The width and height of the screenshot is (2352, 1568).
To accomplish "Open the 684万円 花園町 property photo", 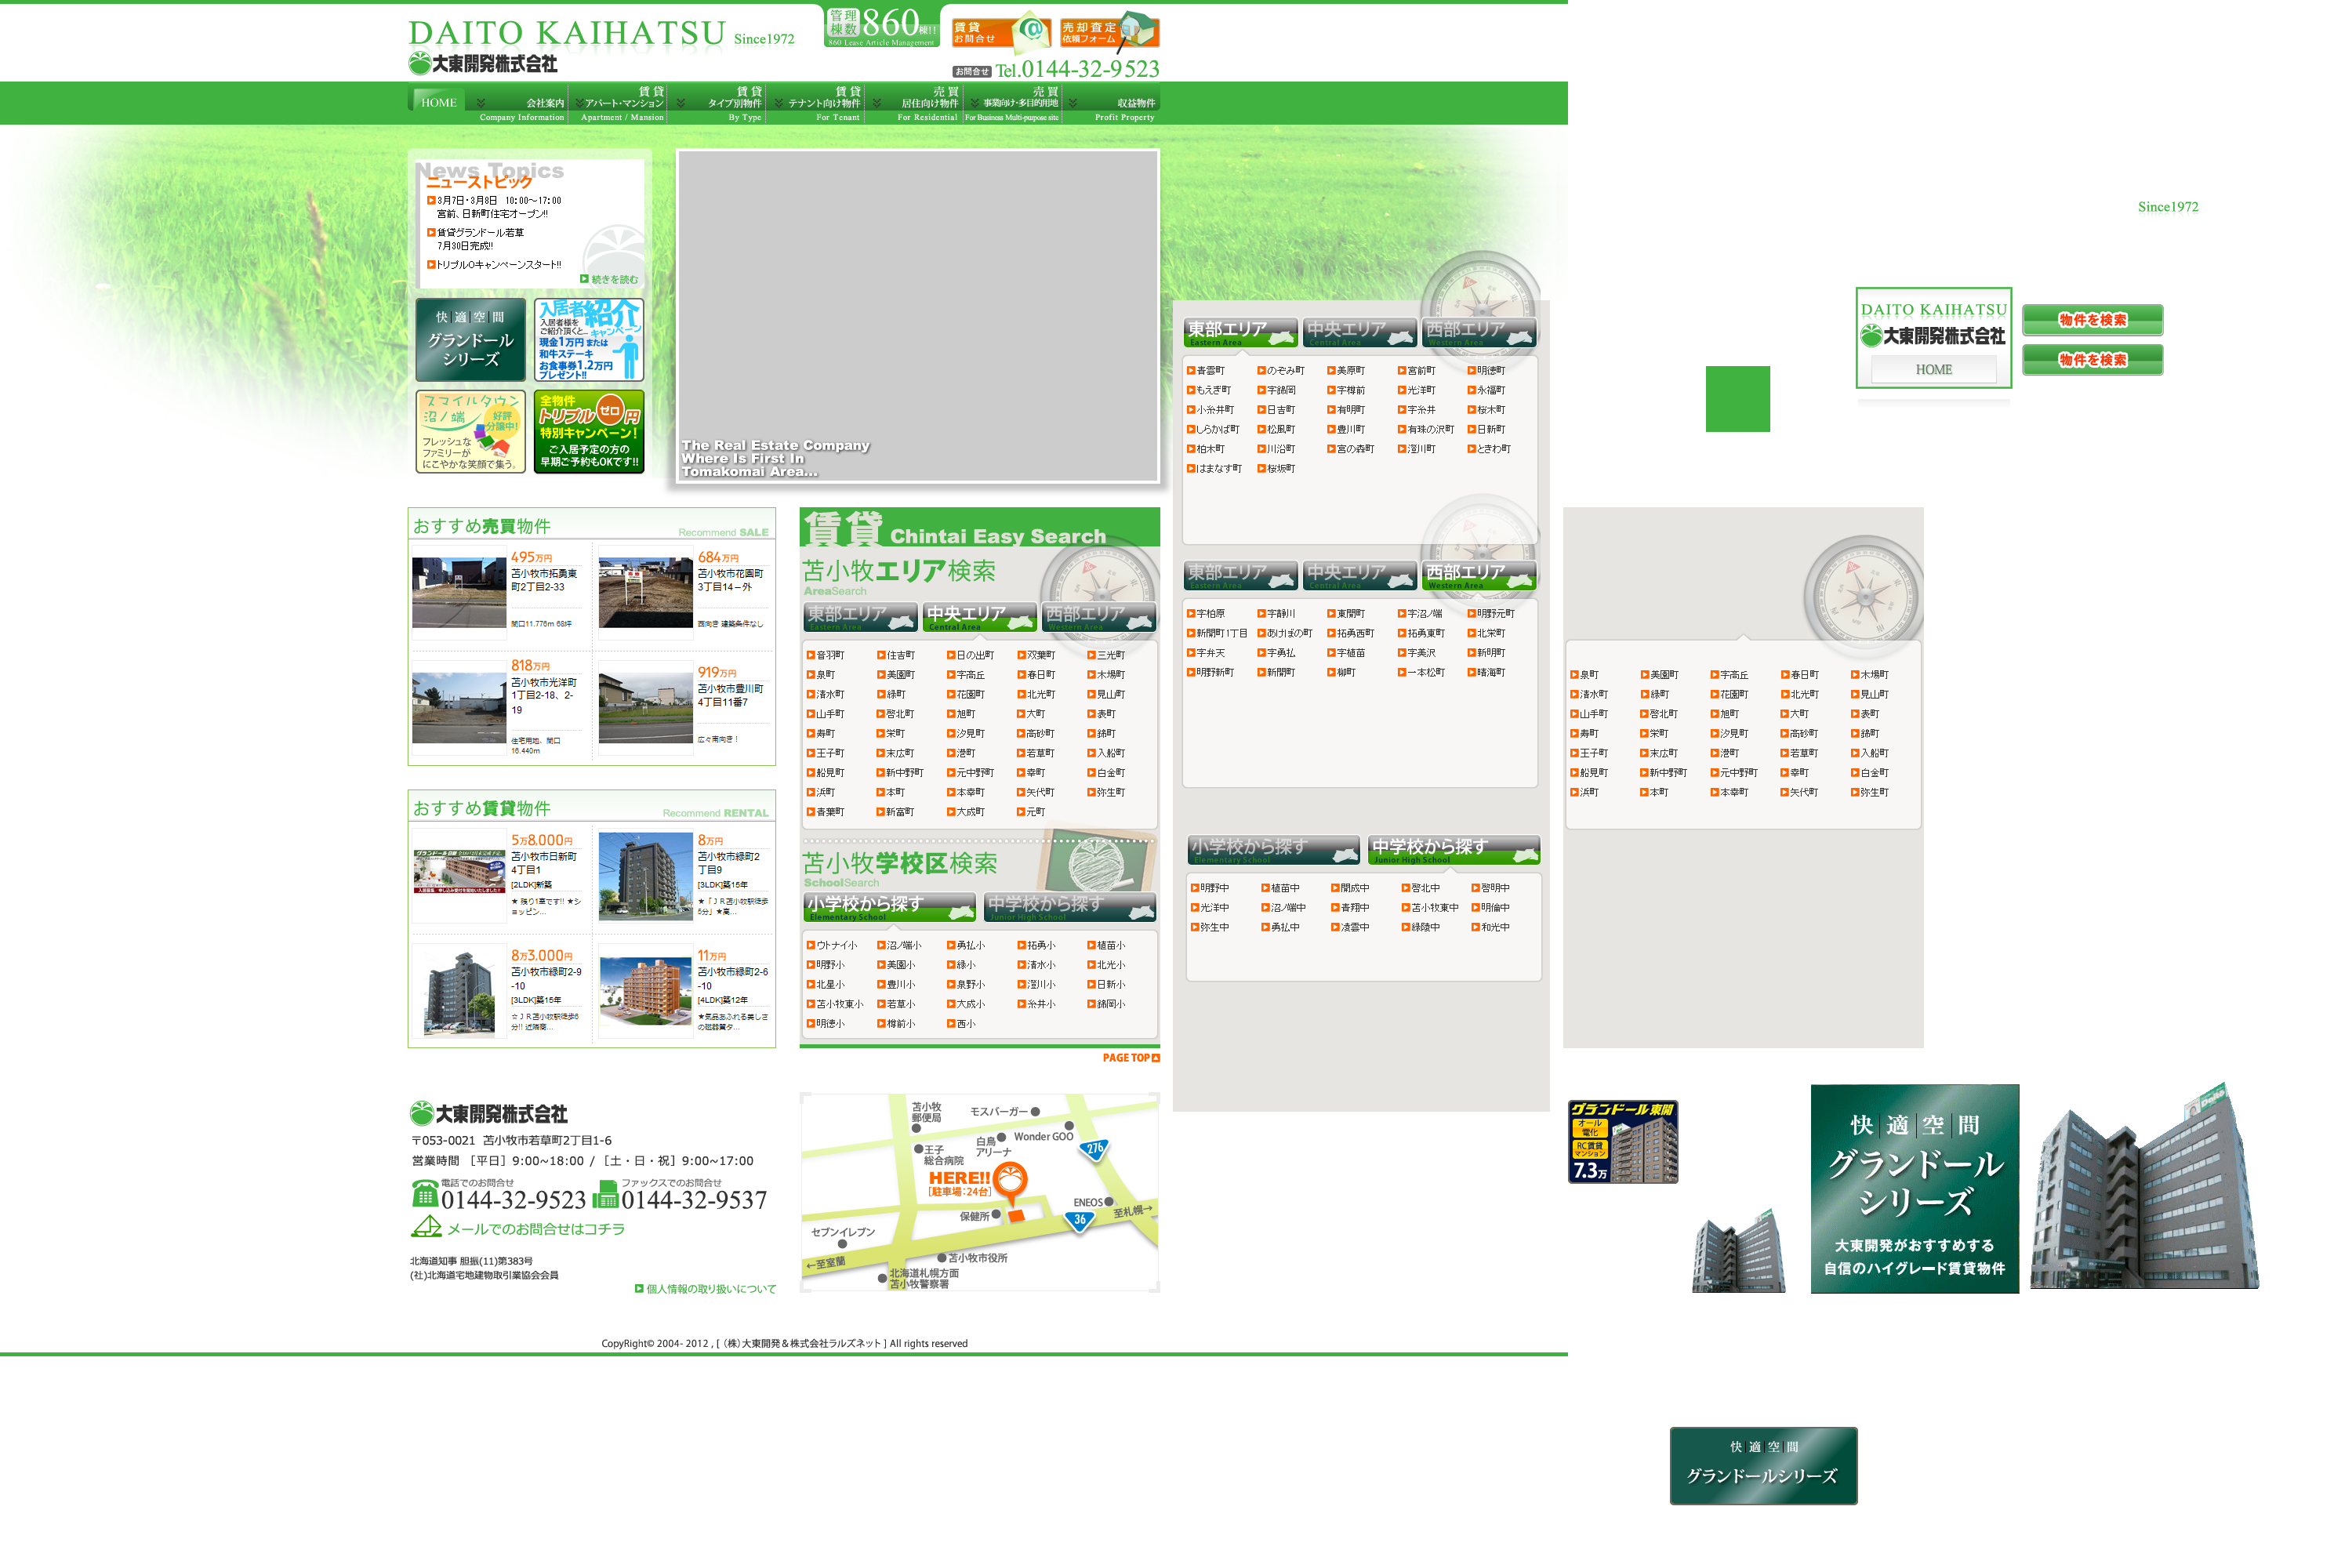I will click(646, 593).
